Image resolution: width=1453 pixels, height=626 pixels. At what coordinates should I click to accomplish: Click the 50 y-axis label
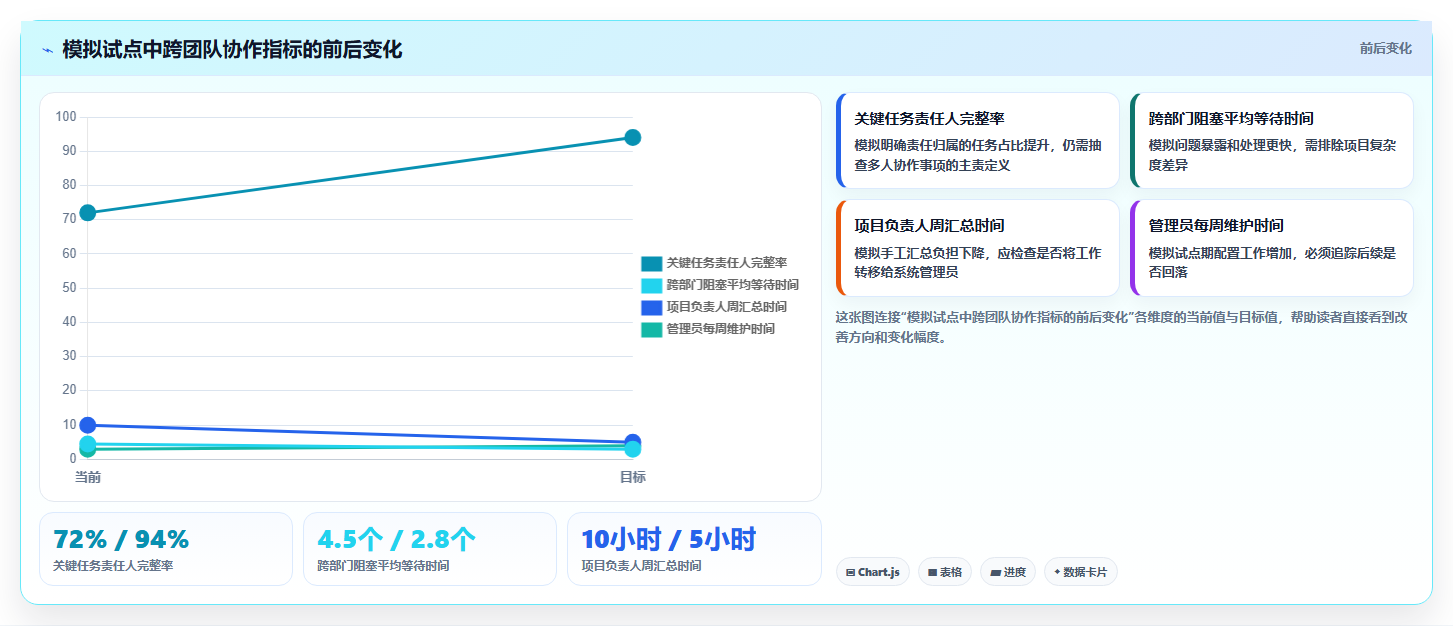point(69,288)
